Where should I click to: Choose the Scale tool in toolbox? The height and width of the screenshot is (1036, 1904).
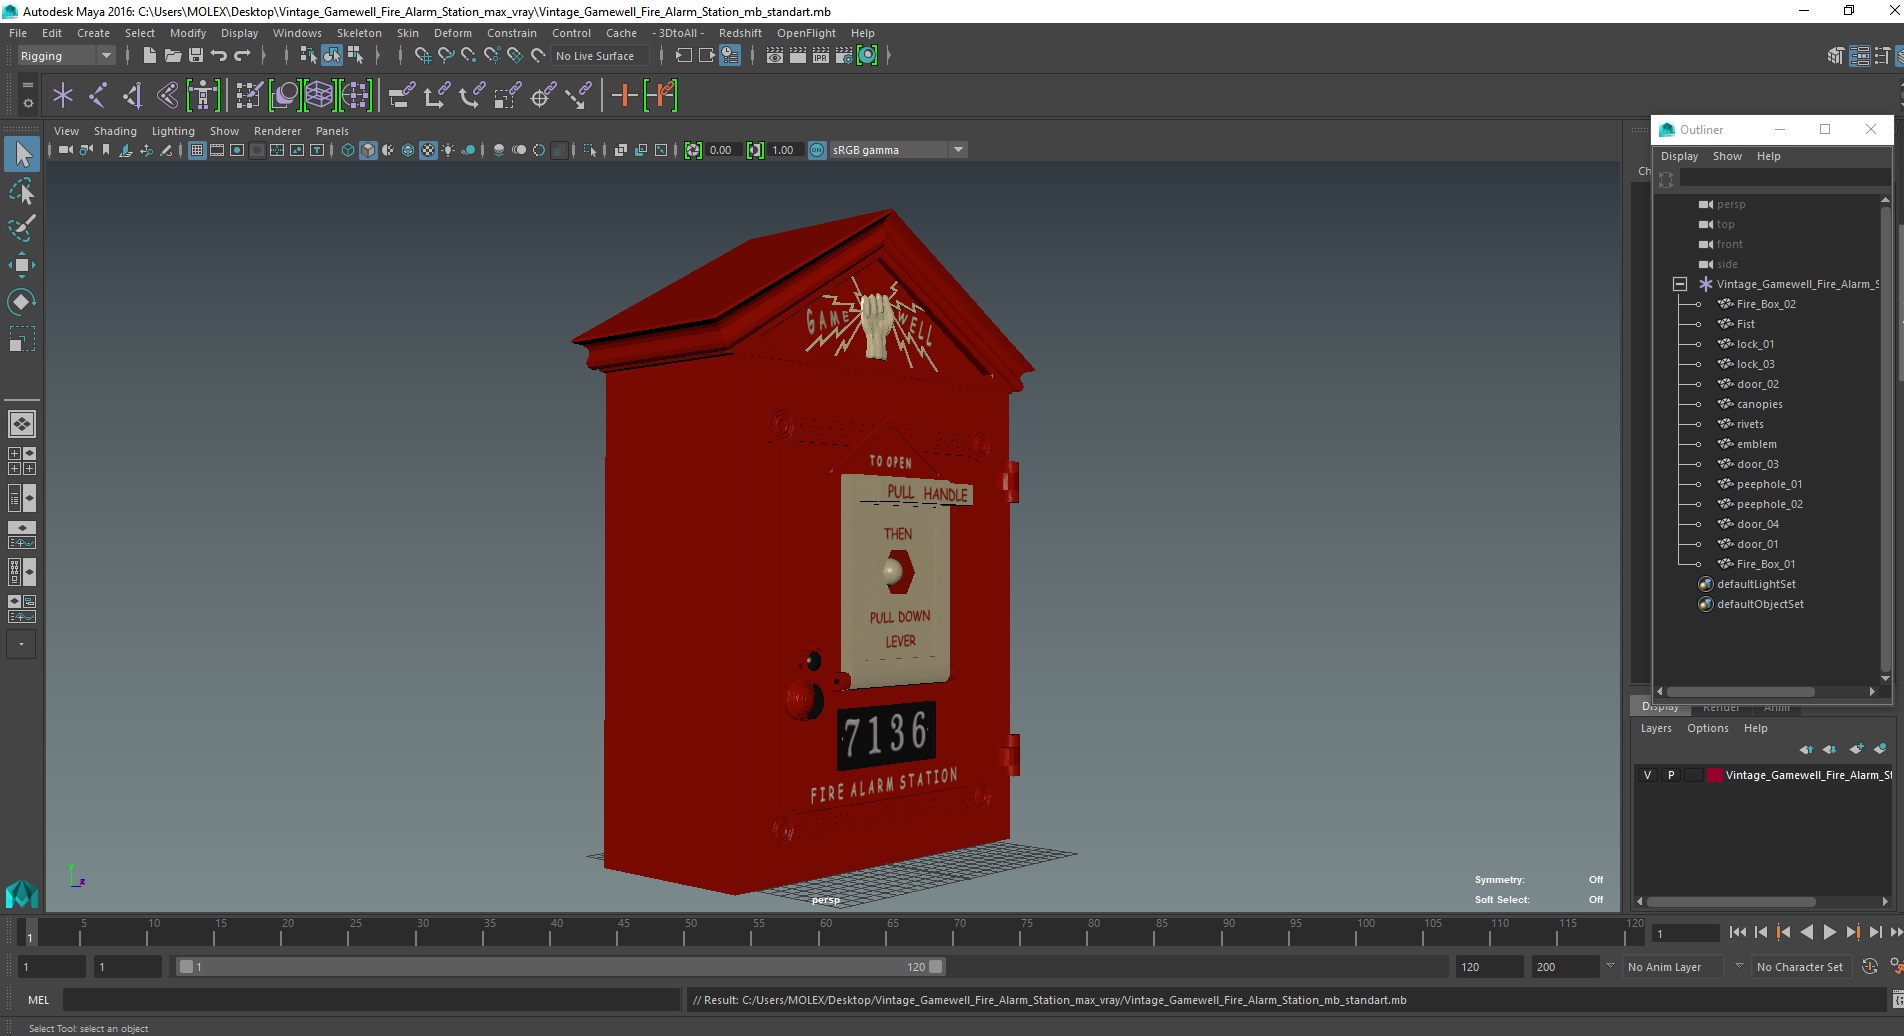pos(22,339)
